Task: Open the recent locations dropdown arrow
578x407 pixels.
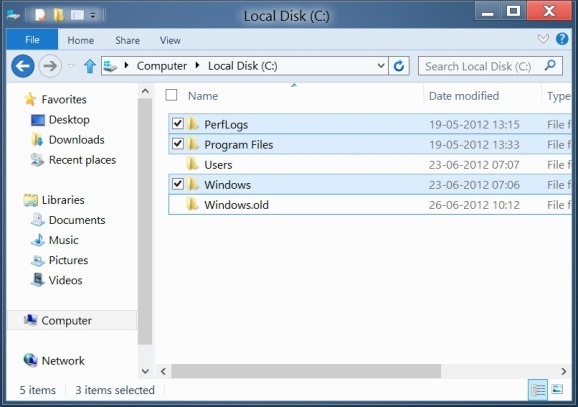Action: [72, 66]
